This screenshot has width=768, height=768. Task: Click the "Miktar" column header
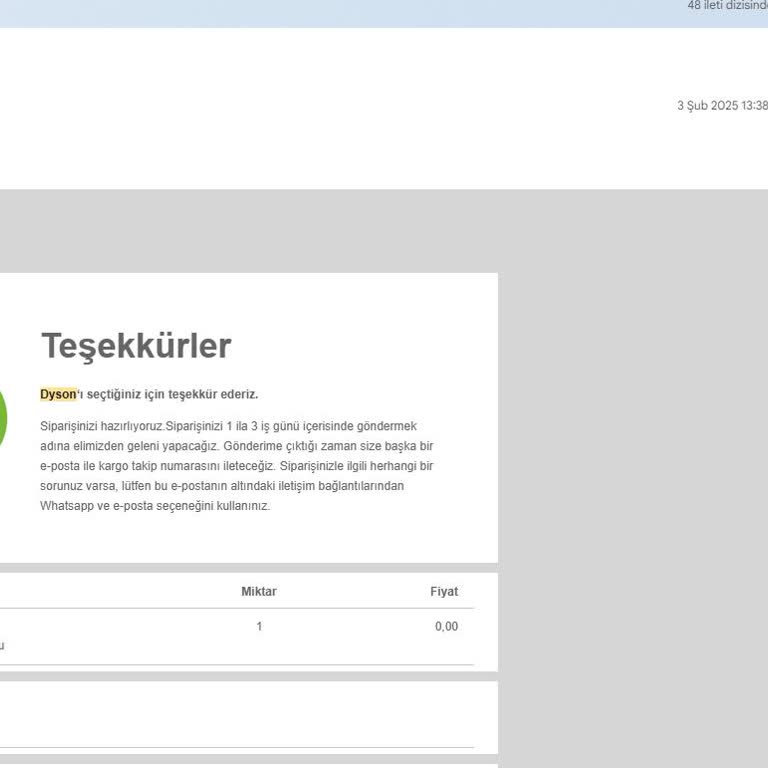point(259,592)
